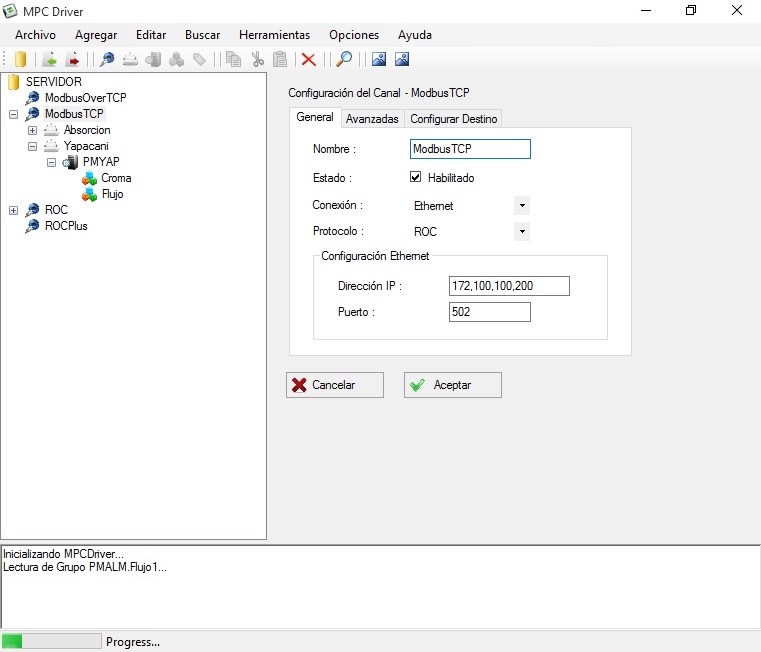
Task: Click the ModbusOverTCP channel globe icon
Action: [33, 98]
